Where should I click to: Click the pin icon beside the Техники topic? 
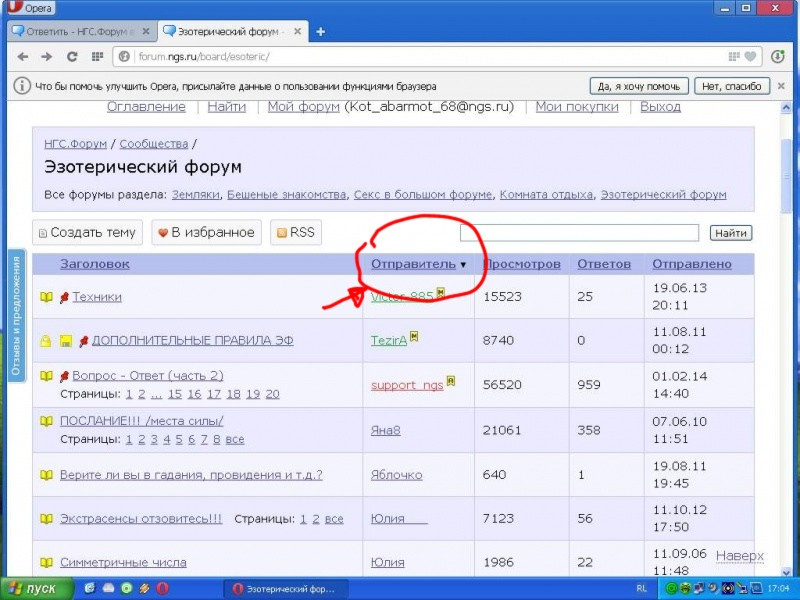click(x=64, y=297)
